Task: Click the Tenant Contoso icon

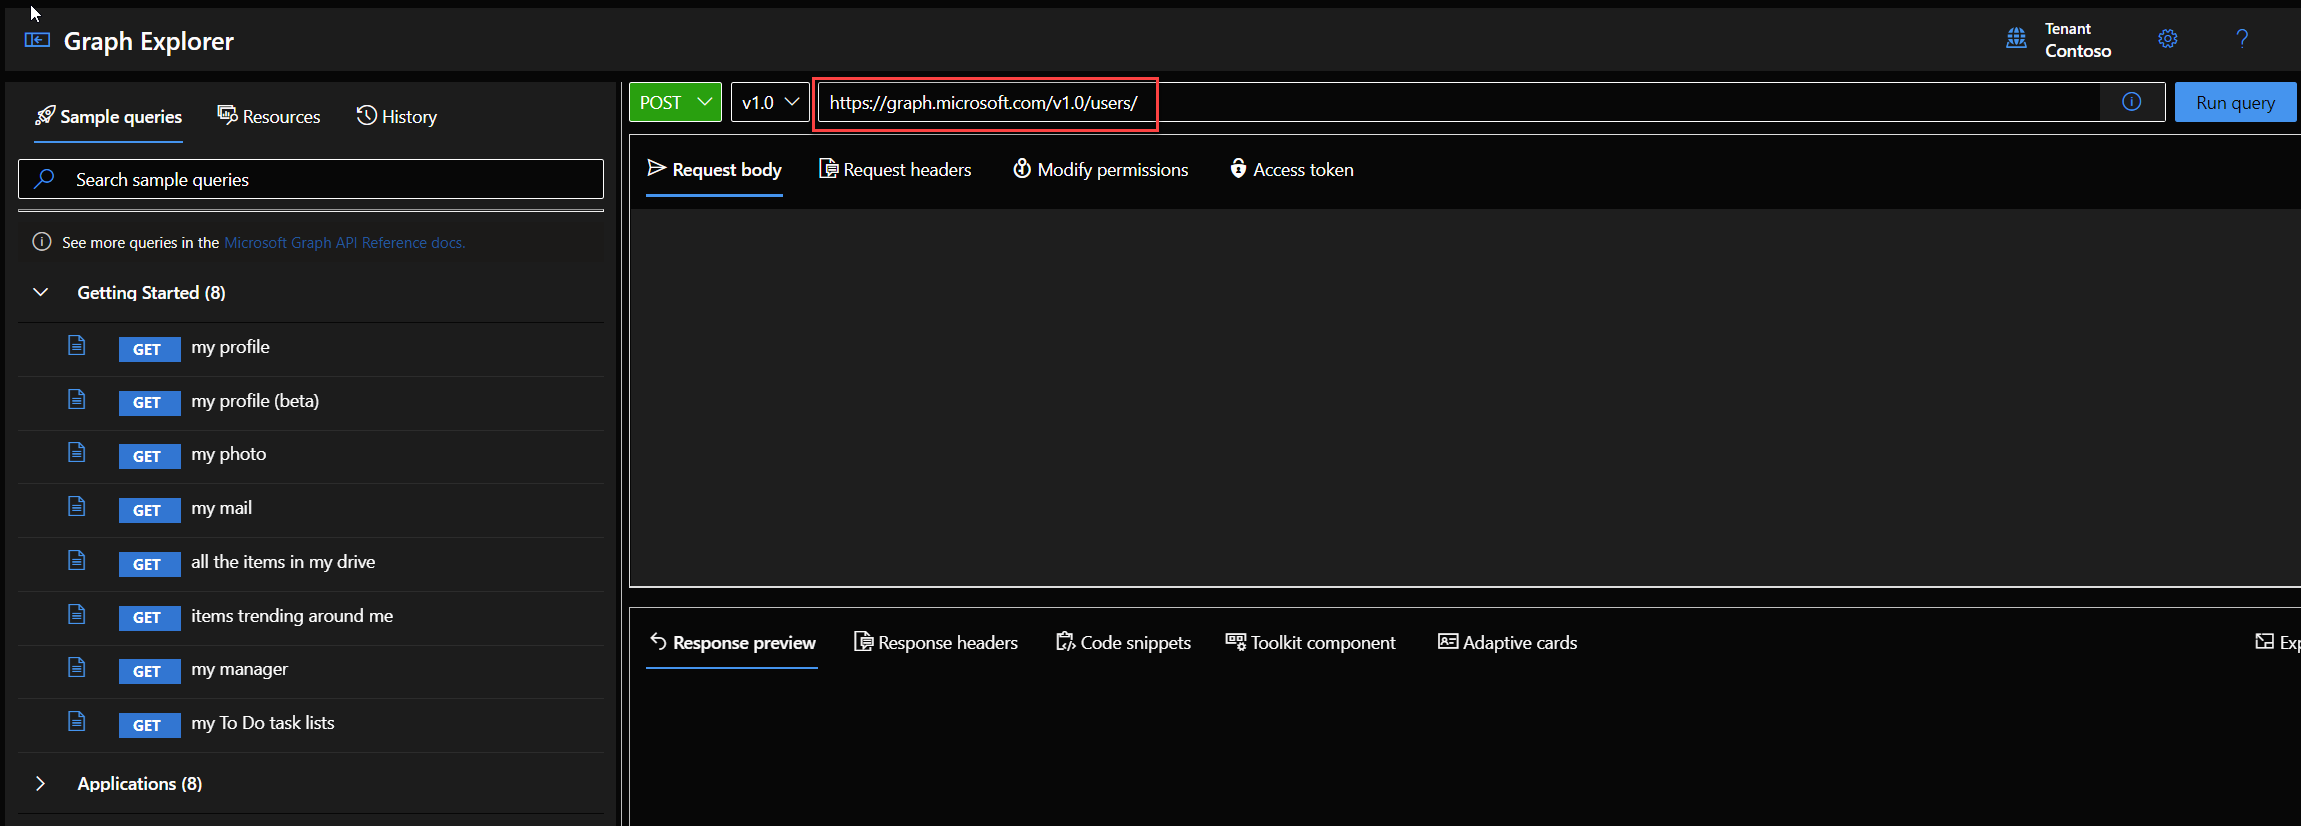Action: coord(2016,39)
